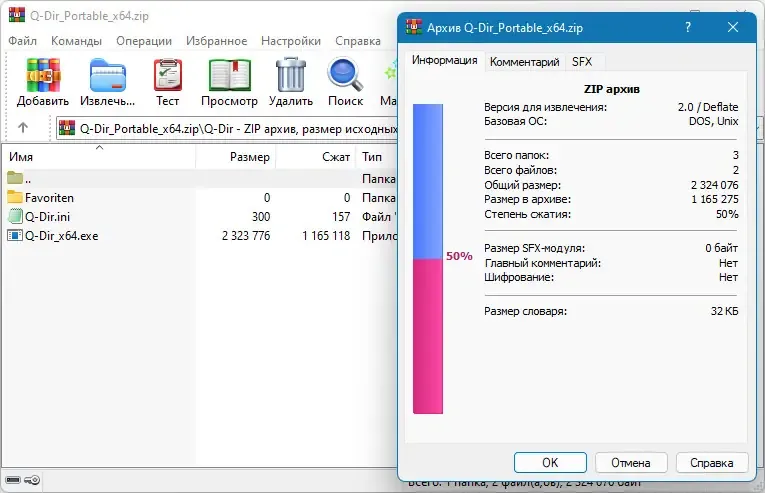Click the 32 КБ dictionary size value
Image resolution: width=765 pixels, height=493 pixels.
tap(725, 311)
